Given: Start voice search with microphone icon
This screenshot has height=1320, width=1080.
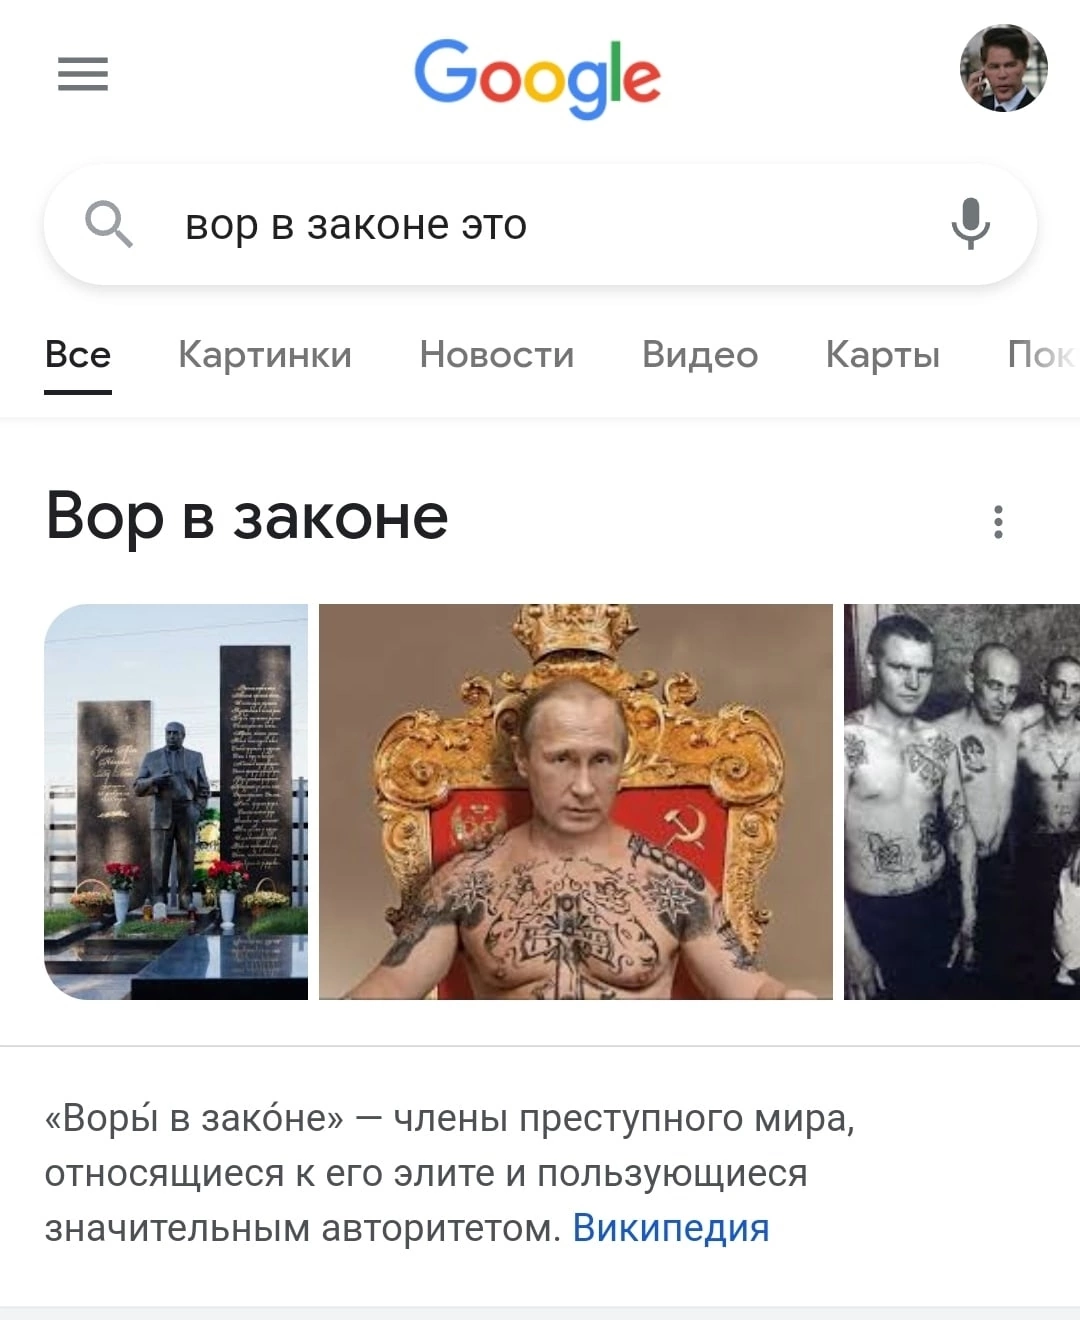Looking at the screenshot, I should [x=970, y=223].
